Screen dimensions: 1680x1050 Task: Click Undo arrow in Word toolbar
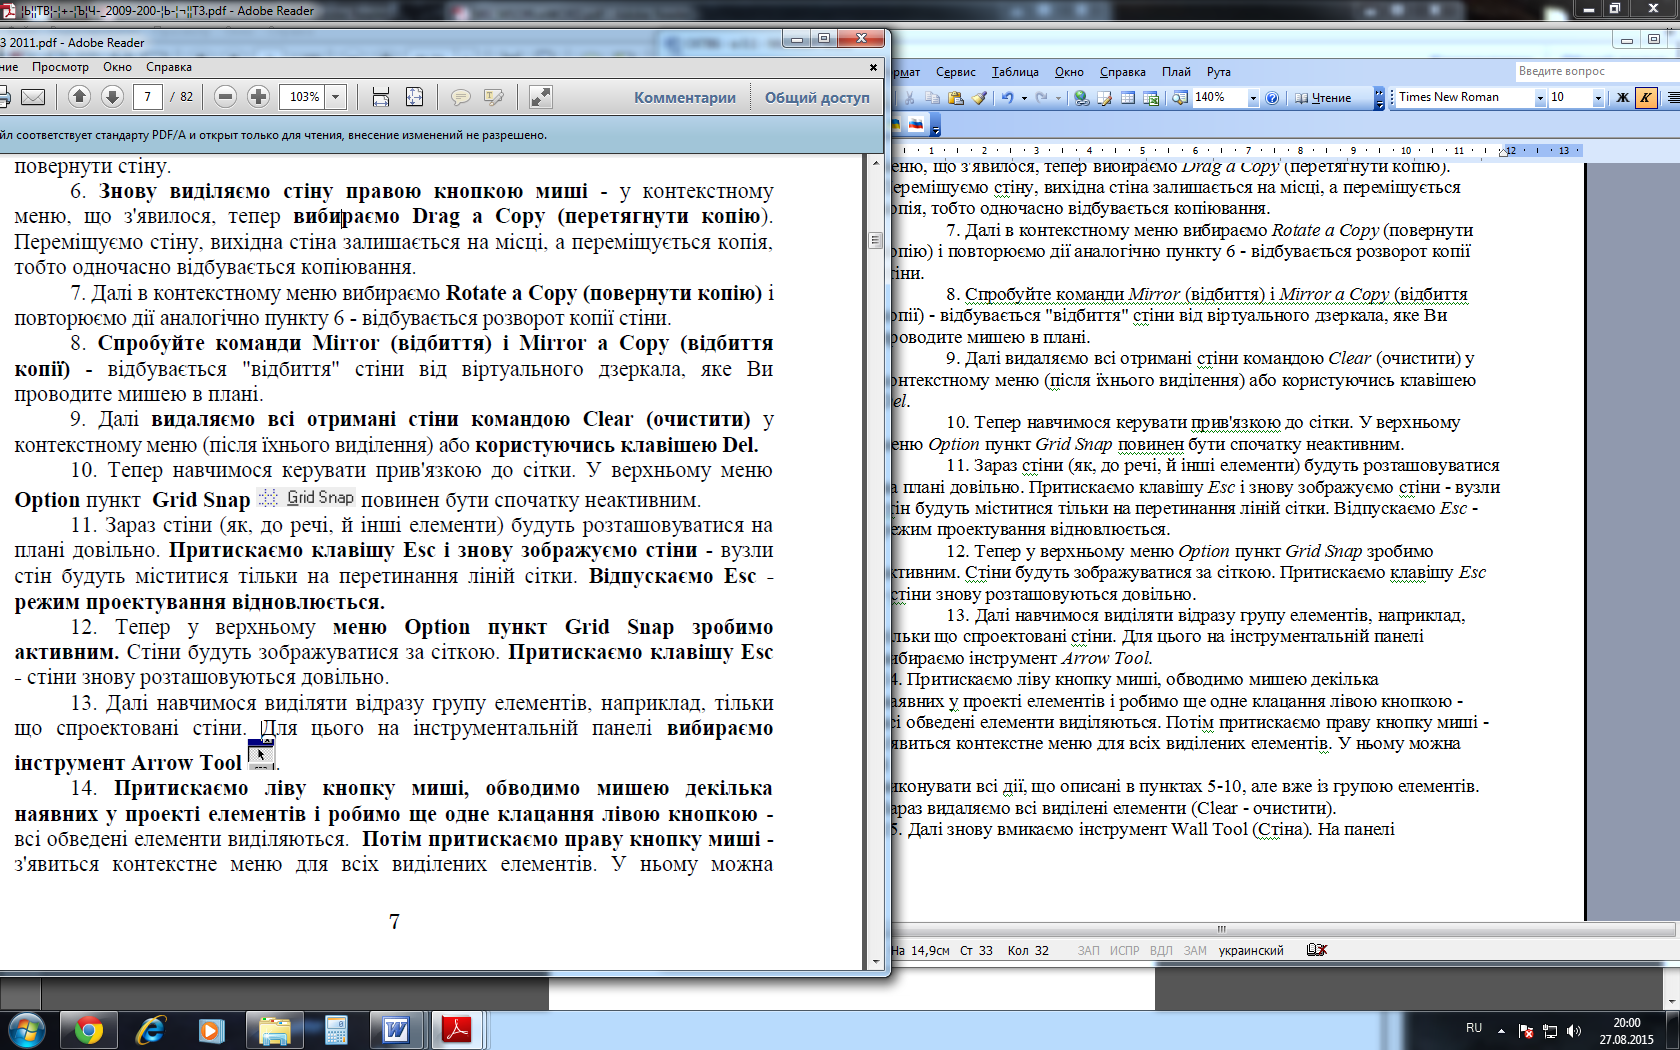1007,98
